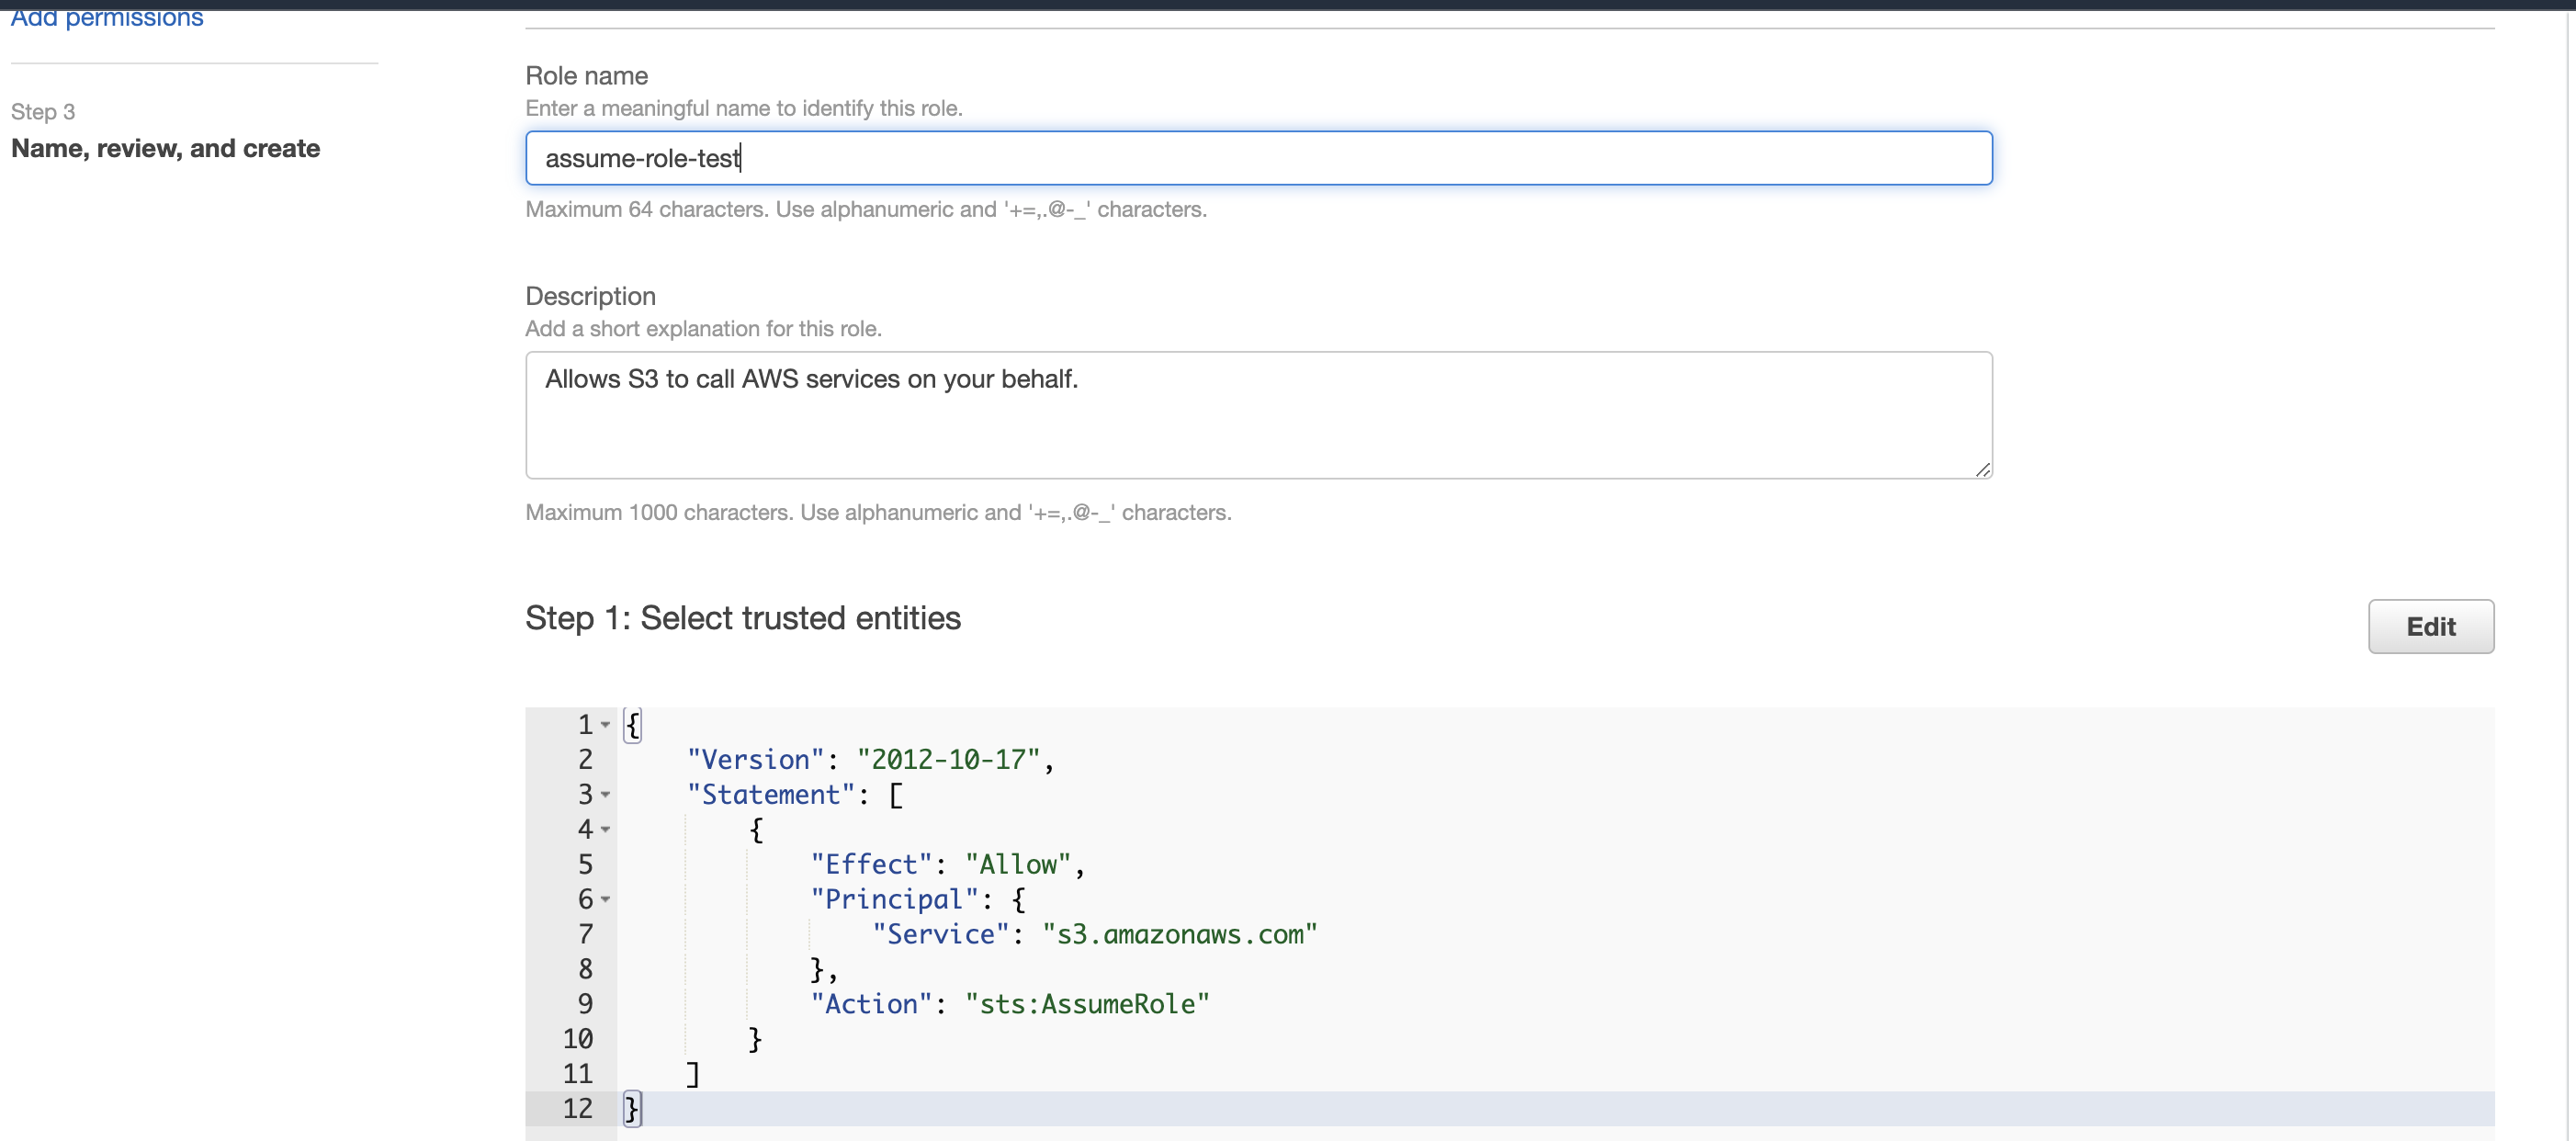Collapse the fold arrow on line 1
Viewport: 2576px width, 1141px height.
(x=605, y=725)
